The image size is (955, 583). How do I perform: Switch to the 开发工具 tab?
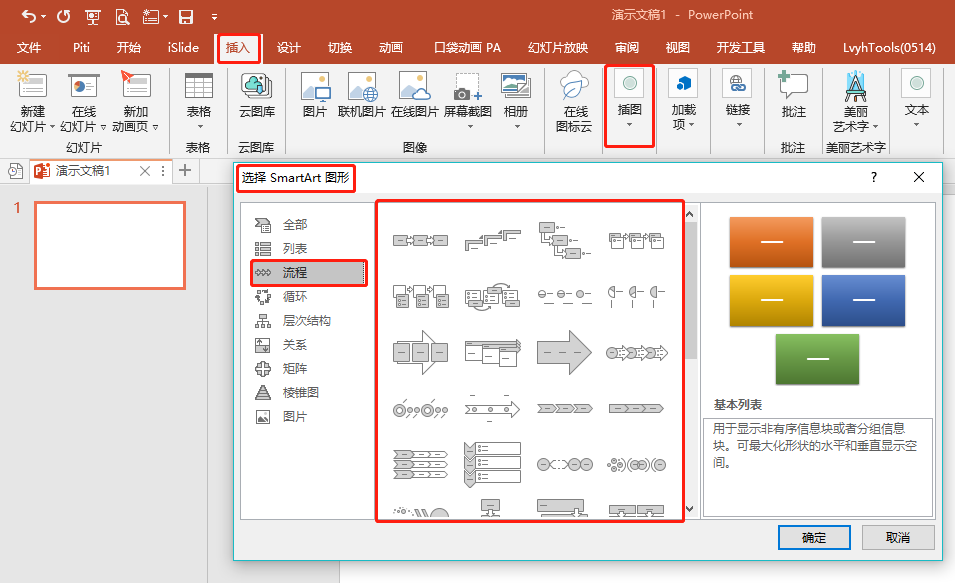click(x=741, y=48)
